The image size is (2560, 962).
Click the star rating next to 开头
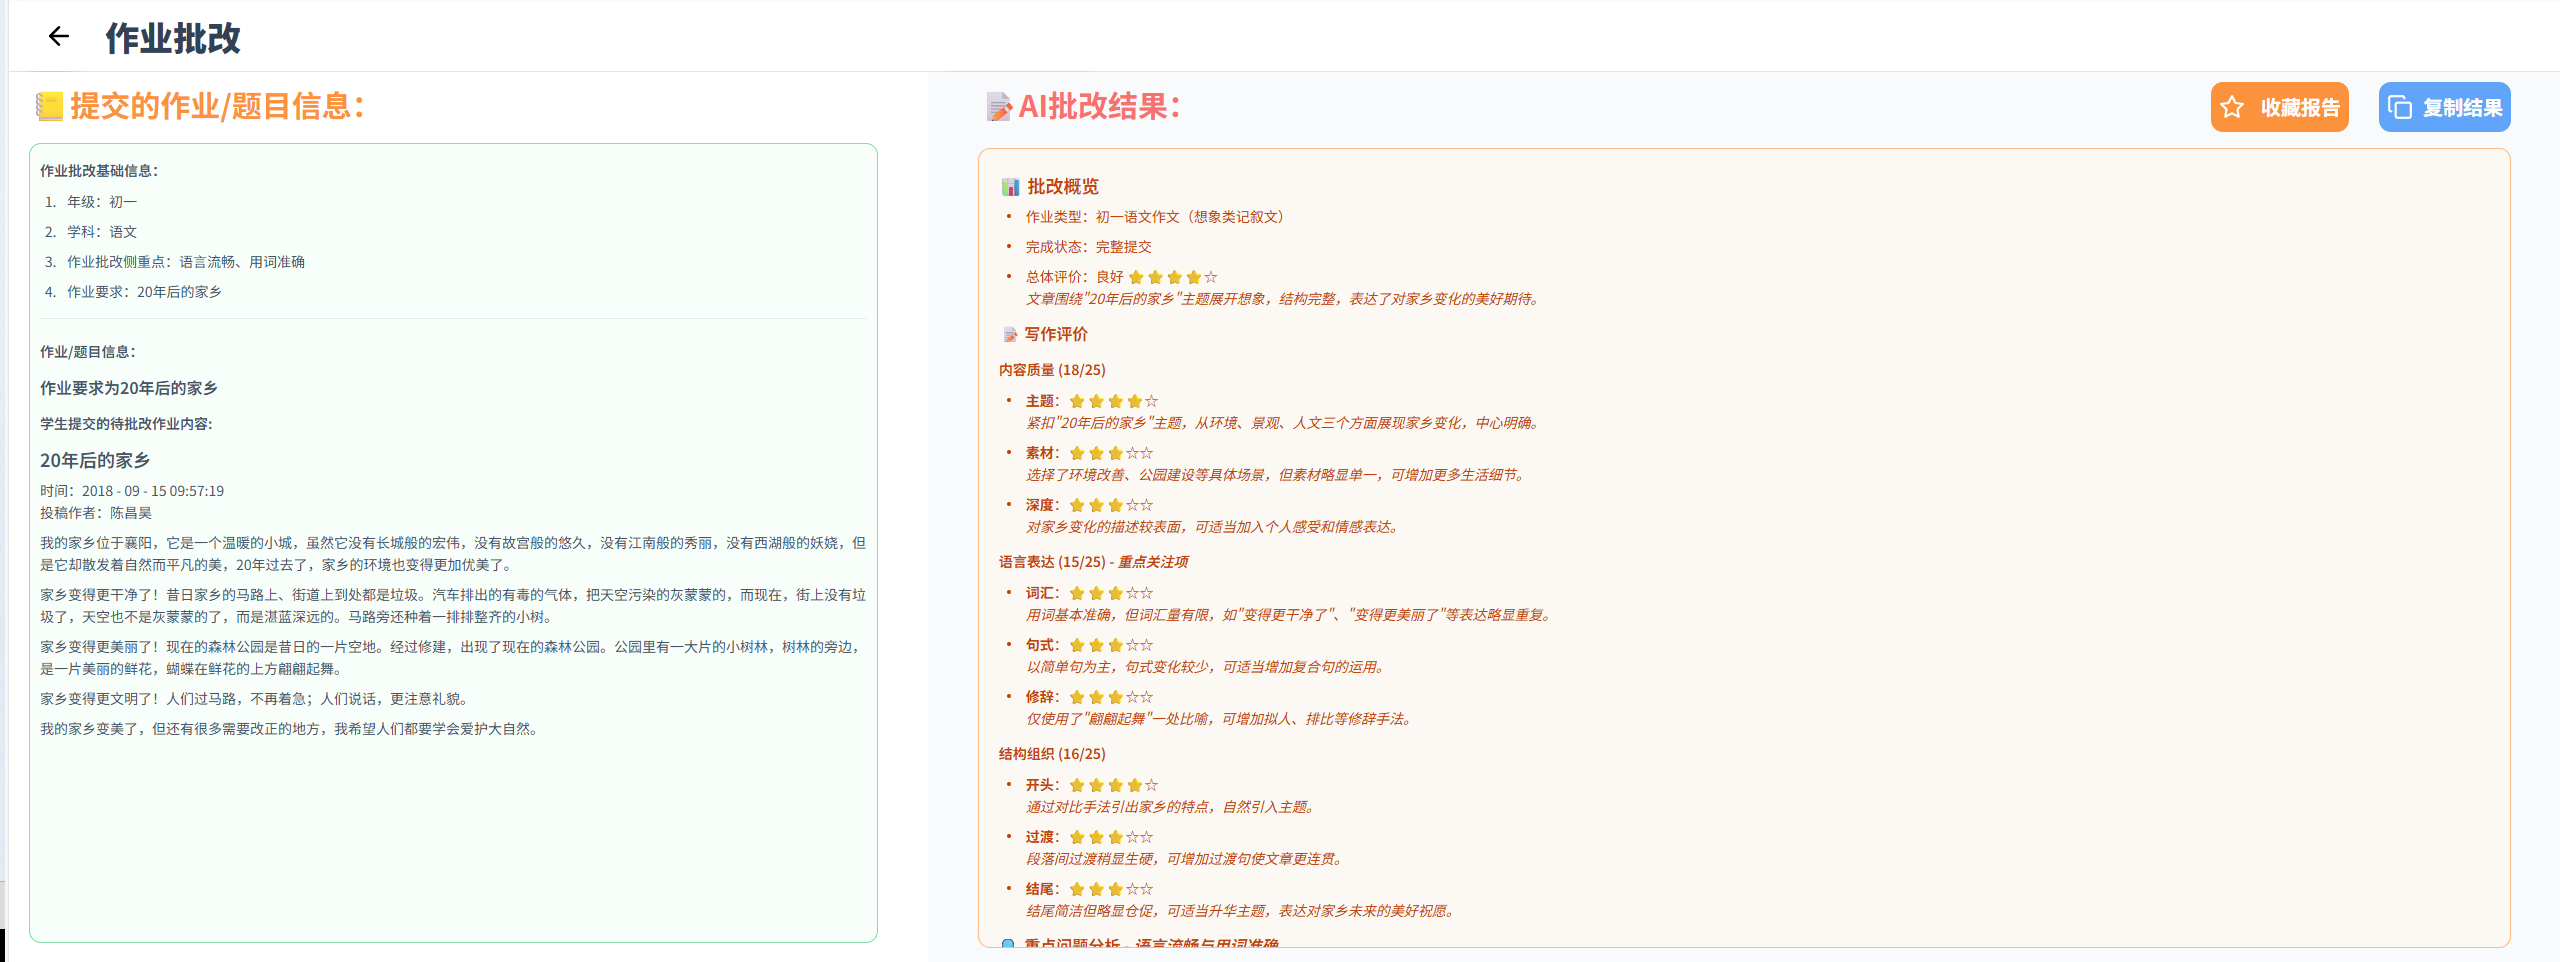(1113, 785)
